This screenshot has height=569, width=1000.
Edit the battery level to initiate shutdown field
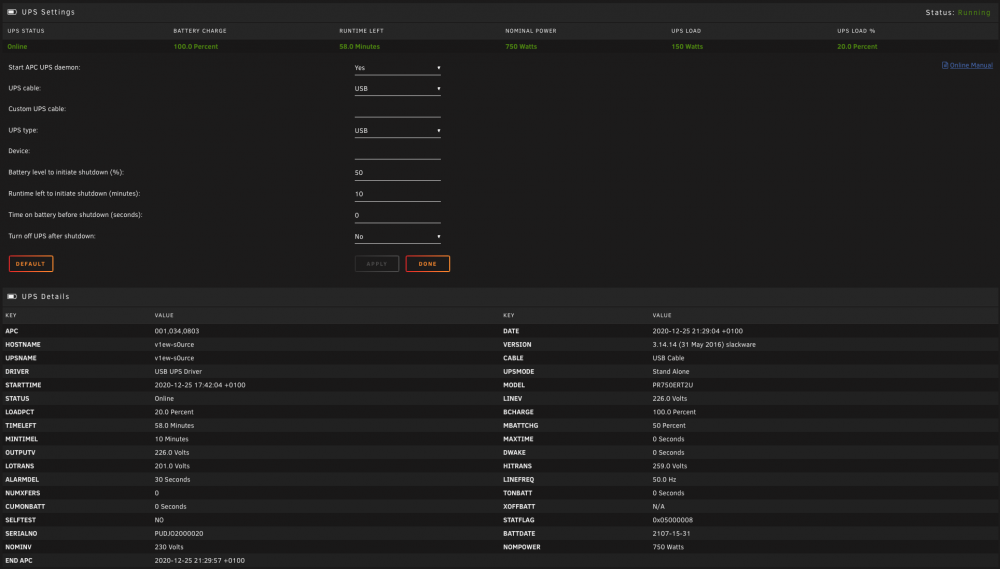(397, 173)
